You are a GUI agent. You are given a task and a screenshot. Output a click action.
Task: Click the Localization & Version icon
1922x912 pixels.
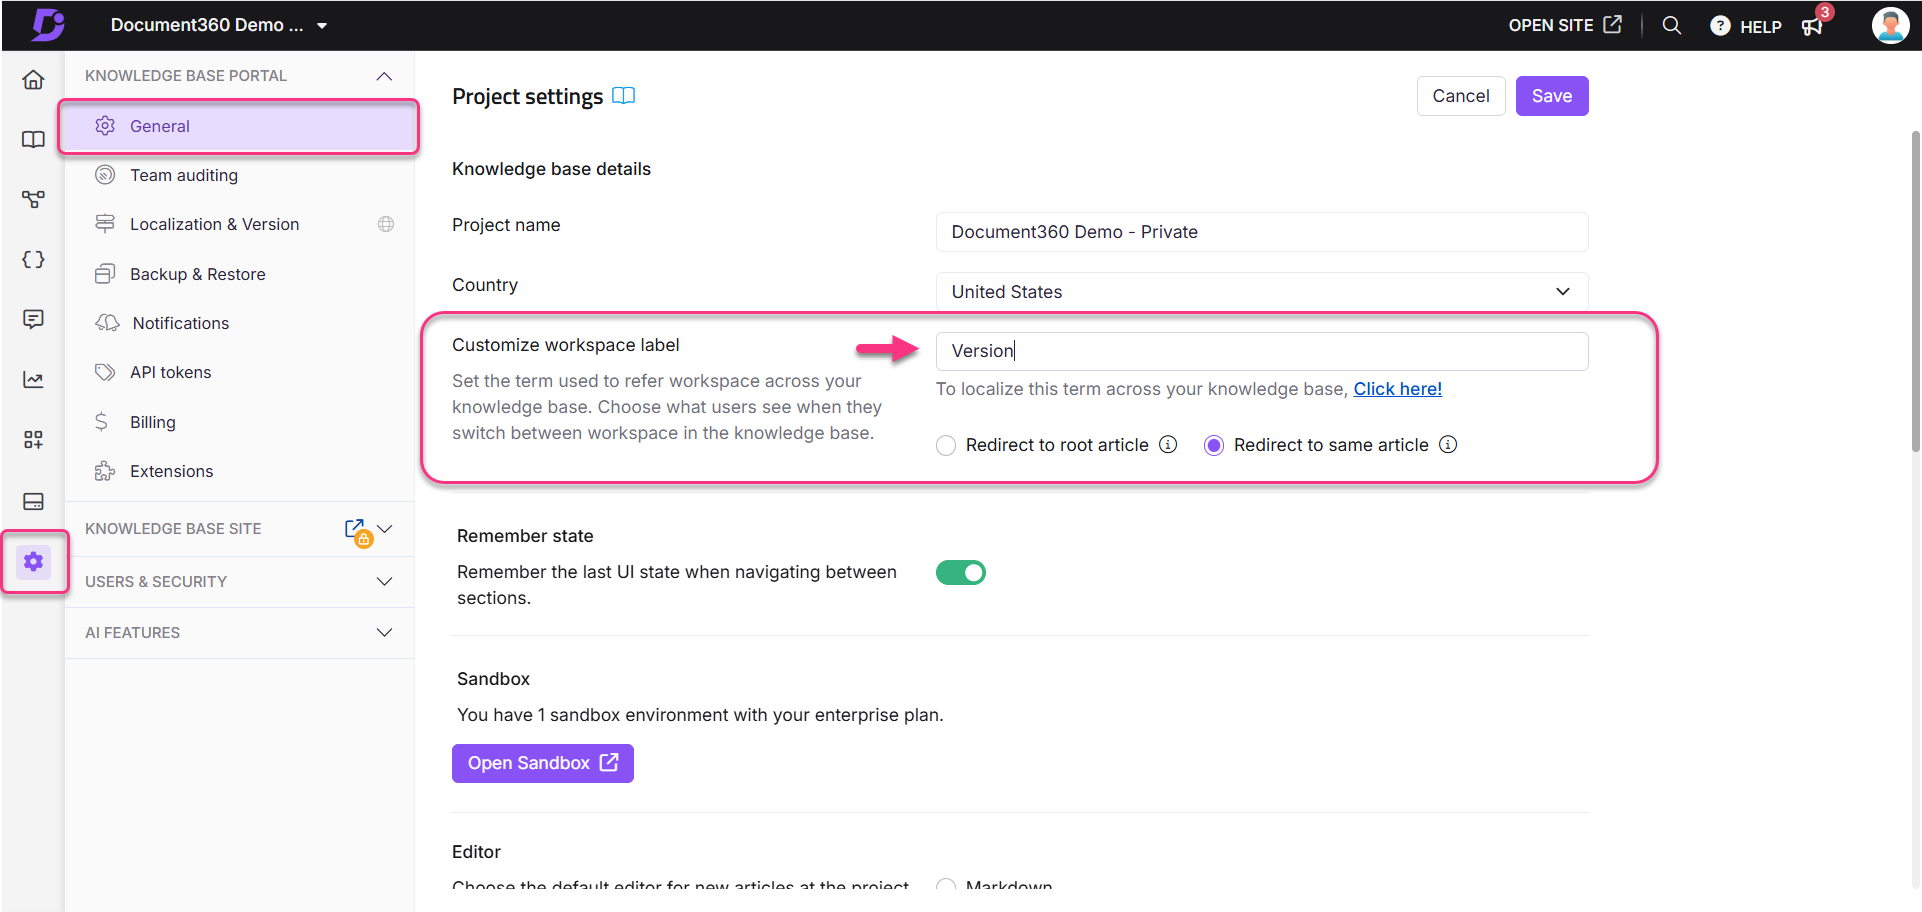(105, 224)
